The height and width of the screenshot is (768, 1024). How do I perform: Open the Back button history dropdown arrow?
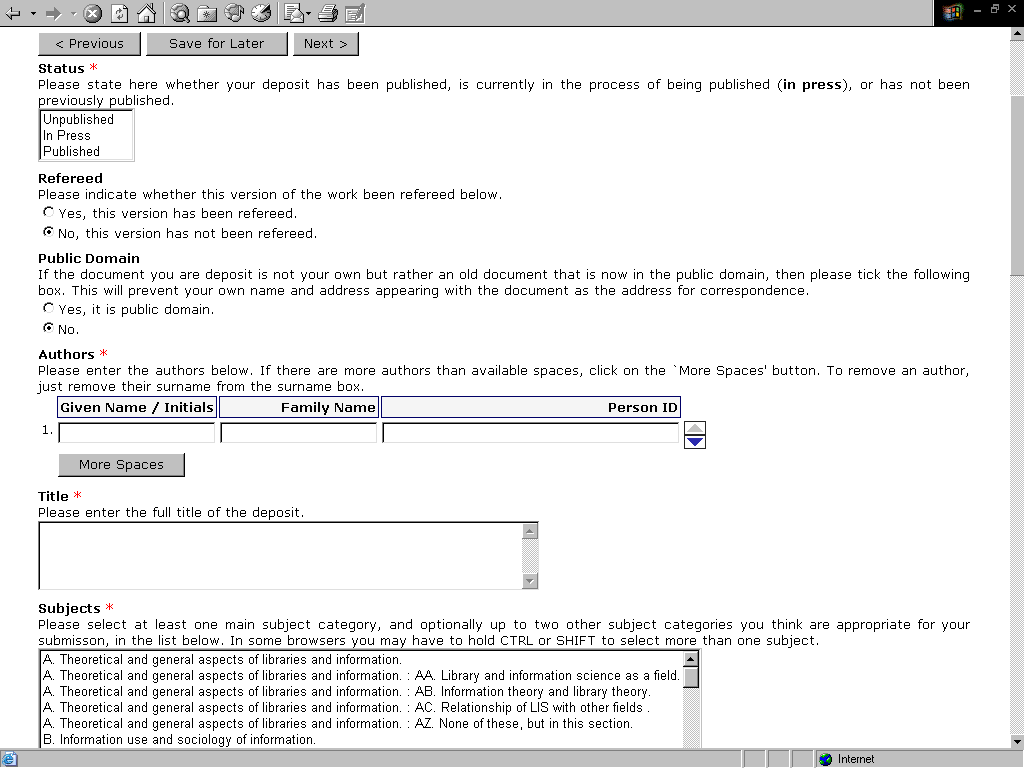point(32,13)
